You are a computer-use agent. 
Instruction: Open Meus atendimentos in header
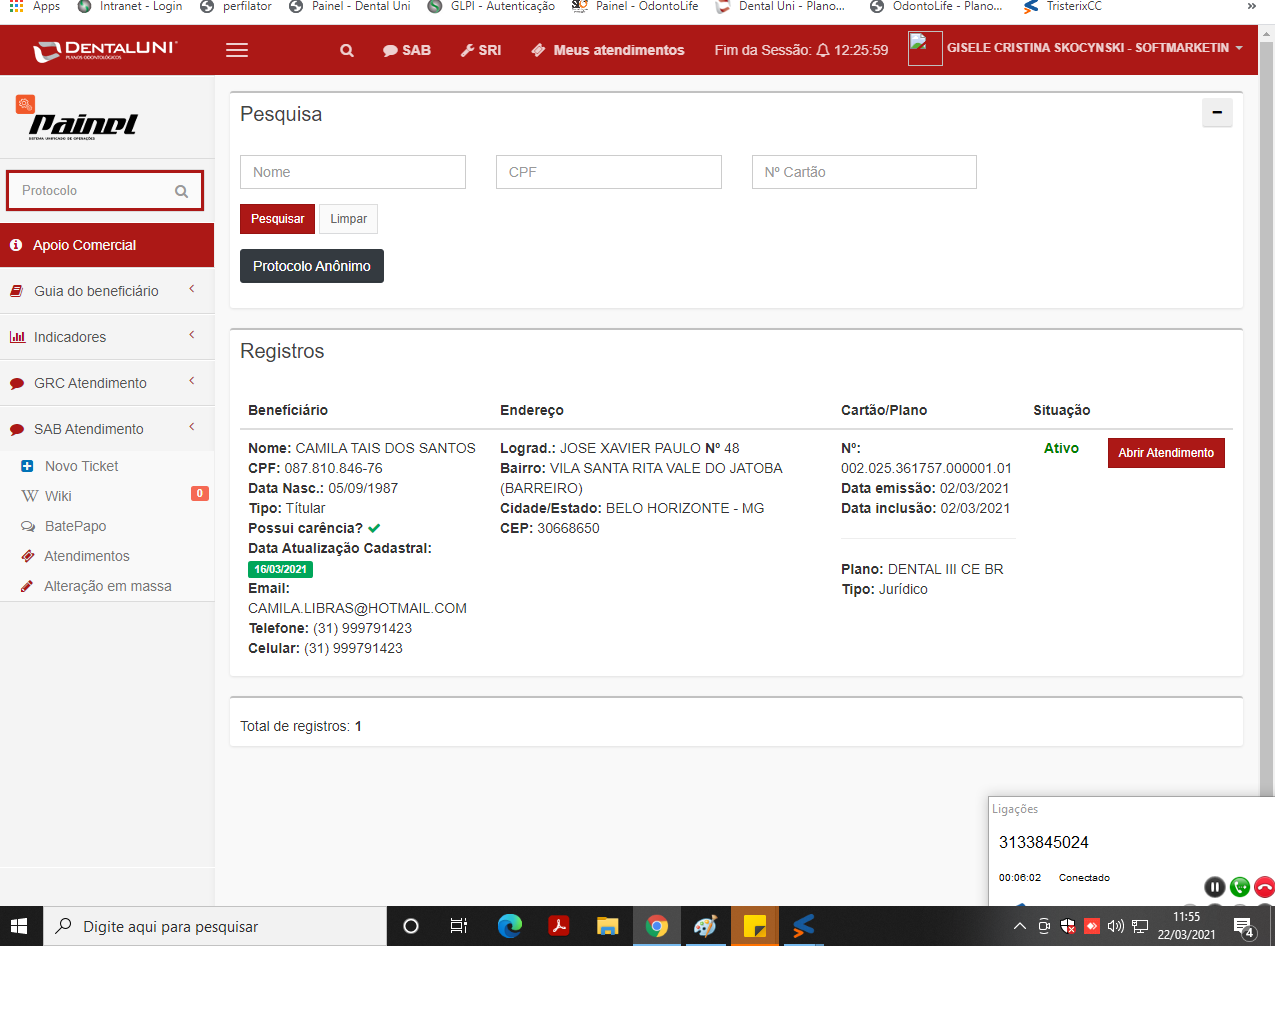608,50
